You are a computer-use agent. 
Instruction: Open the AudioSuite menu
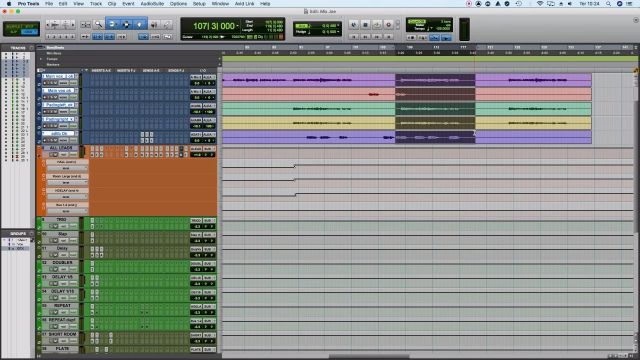click(152, 4)
